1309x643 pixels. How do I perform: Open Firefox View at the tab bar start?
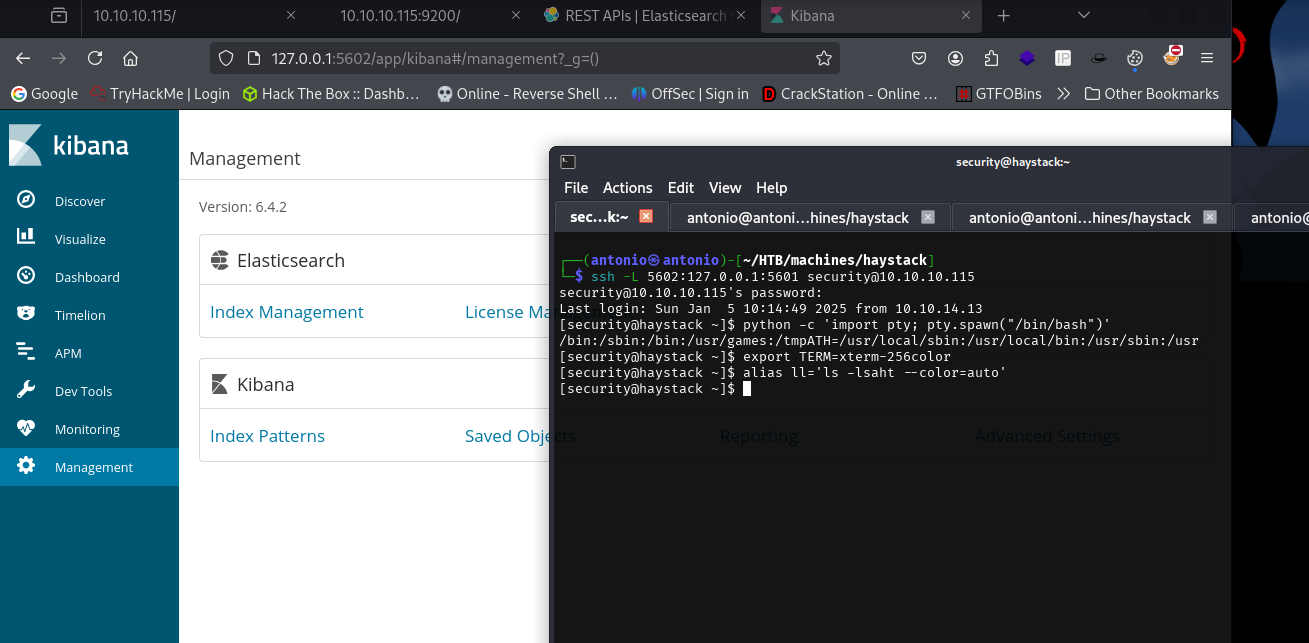coord(59,16)
